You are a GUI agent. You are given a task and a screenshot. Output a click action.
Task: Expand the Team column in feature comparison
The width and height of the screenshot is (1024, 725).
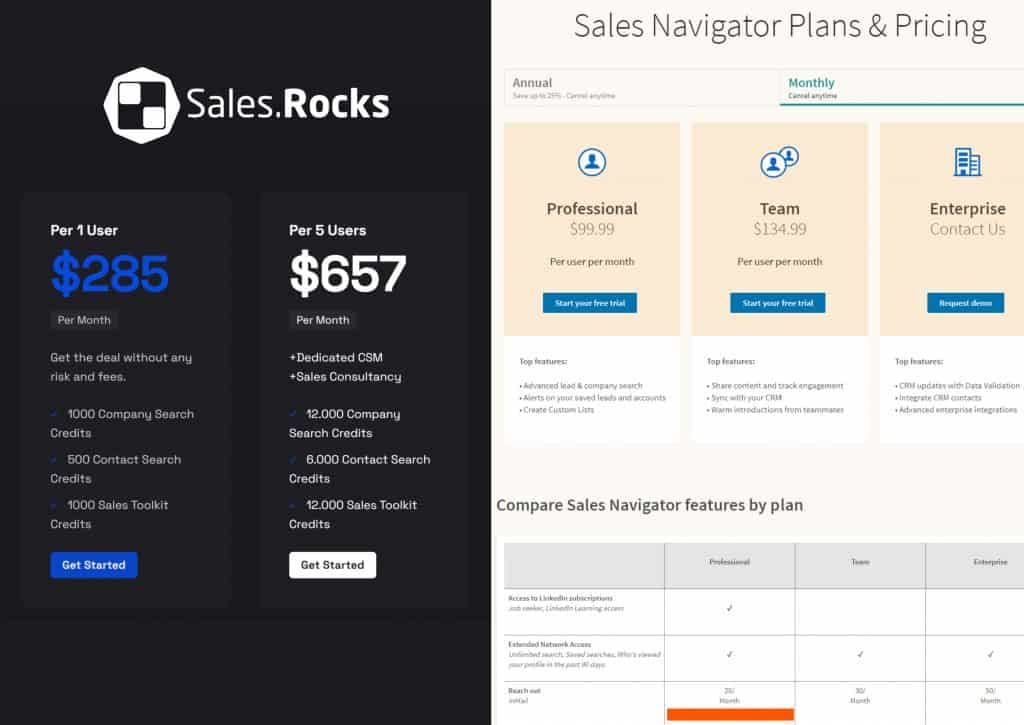861,563
